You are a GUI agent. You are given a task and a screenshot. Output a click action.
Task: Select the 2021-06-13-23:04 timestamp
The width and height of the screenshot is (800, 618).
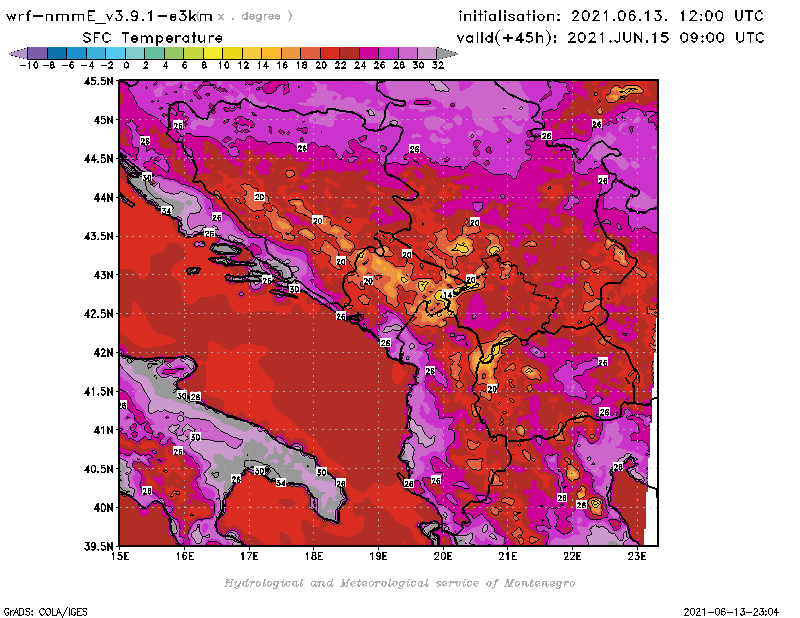coord(731,611)
